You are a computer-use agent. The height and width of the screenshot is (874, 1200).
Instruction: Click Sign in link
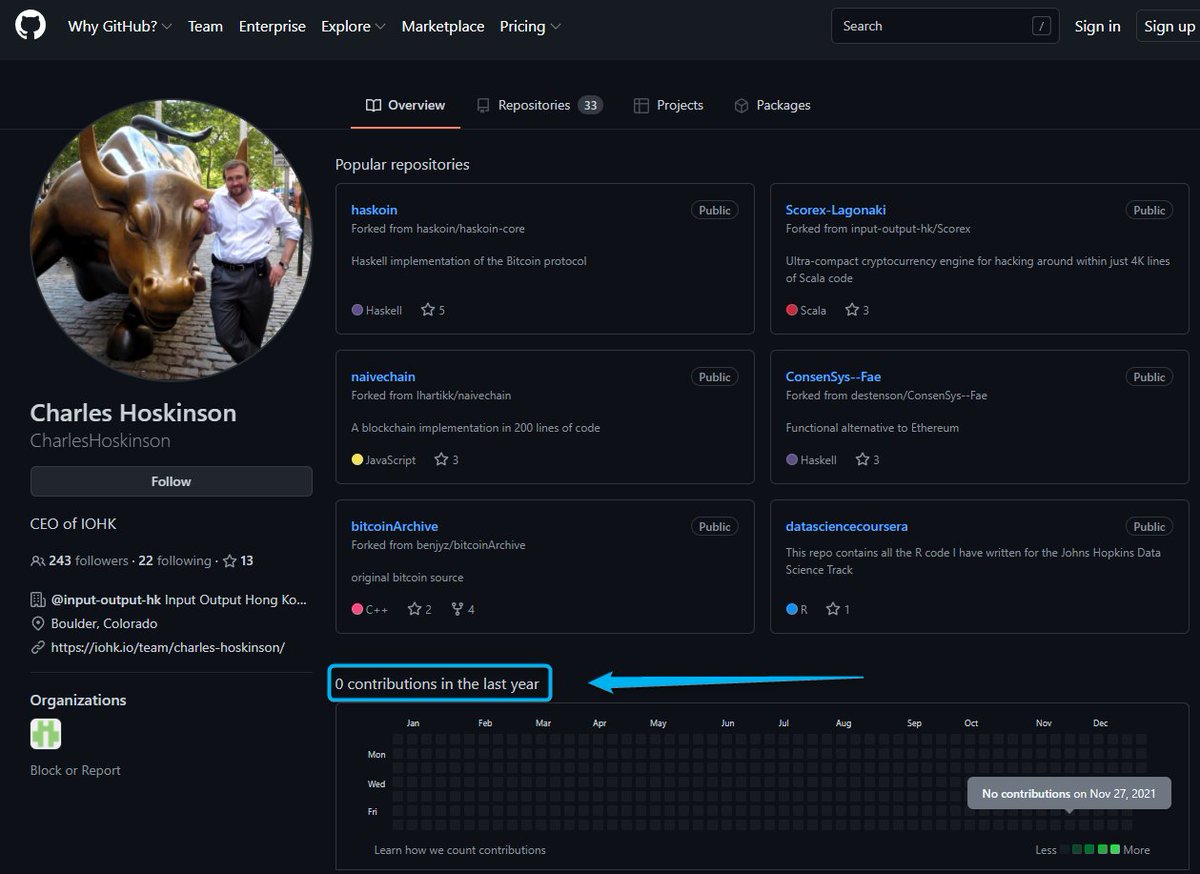point(1097,26)
